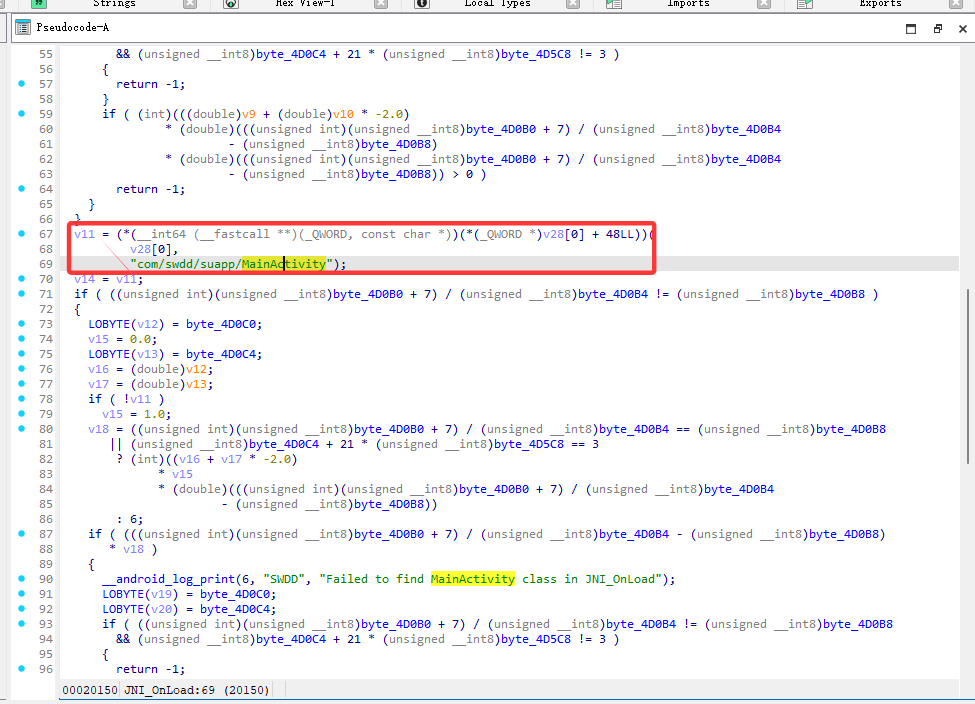Toggle breakpoint dot on line 64
The width and height of the screenshot is (975, 704).
22,188
